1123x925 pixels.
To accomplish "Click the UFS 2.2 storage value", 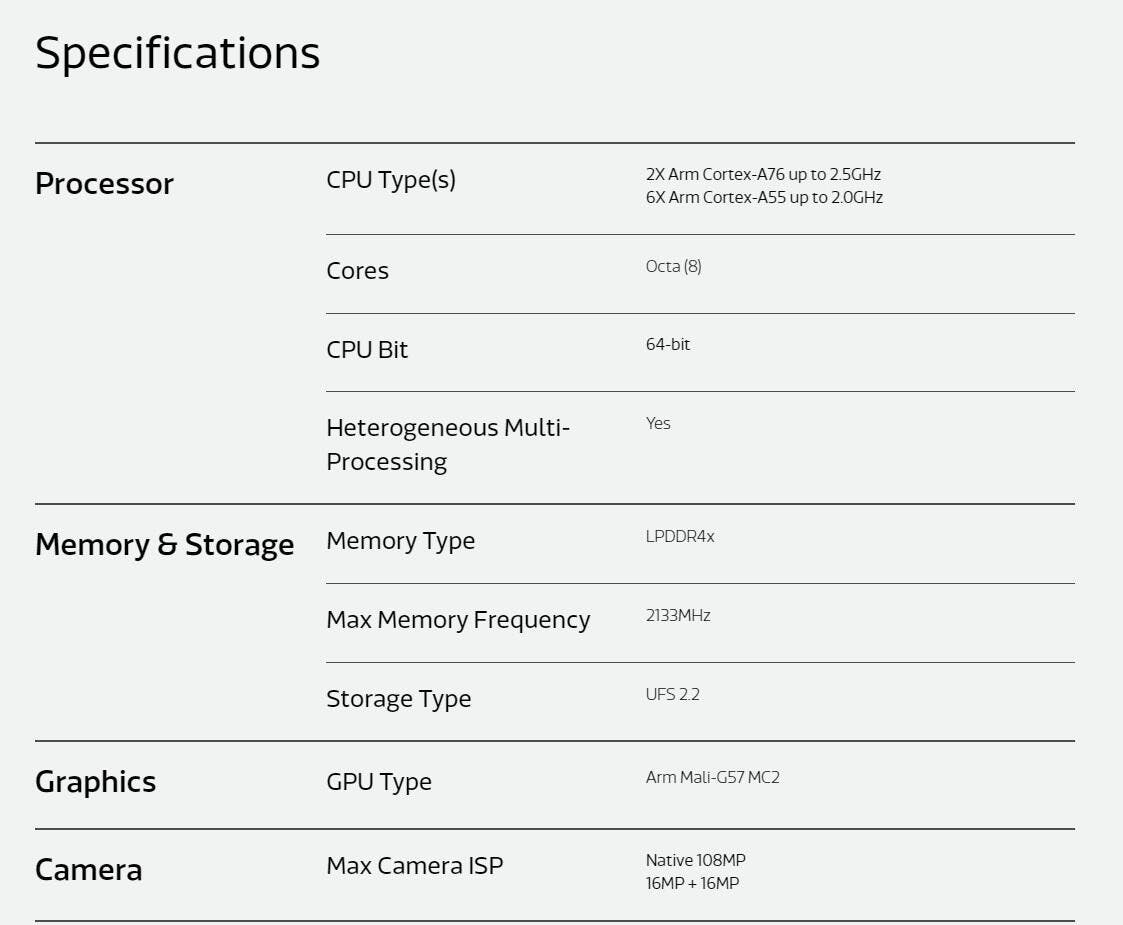I will [672, 694].
